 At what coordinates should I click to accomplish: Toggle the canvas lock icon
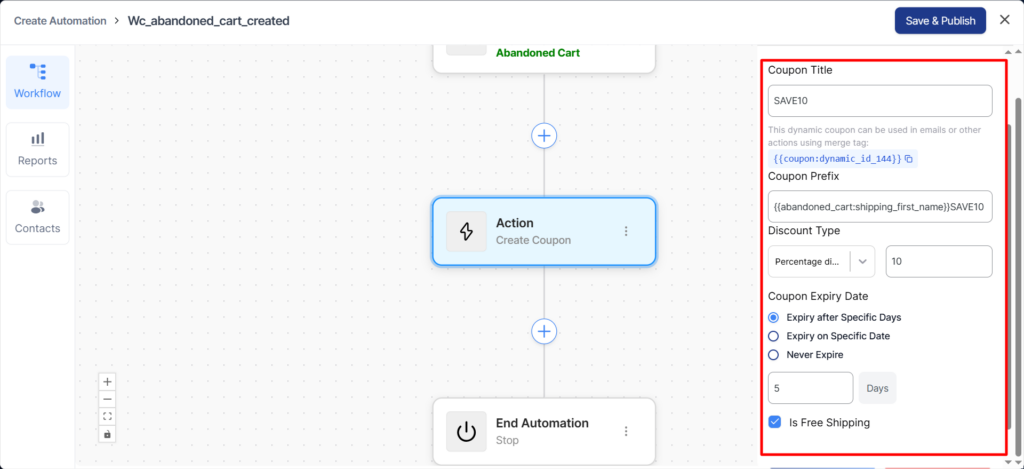pos(108,434)
